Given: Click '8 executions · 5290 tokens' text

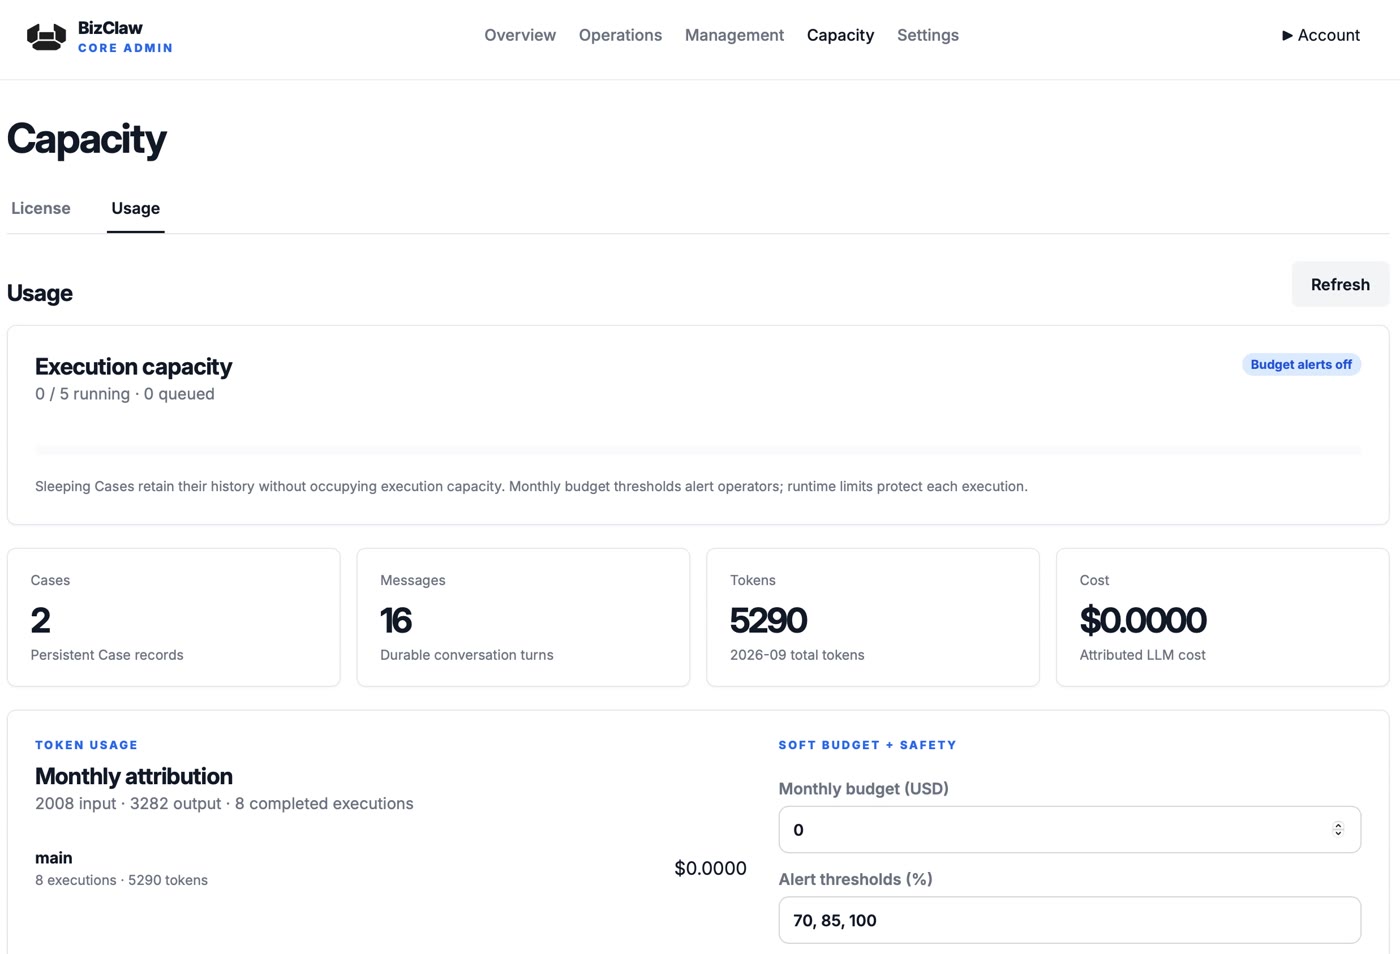Looking at the screenshot, I should [121, 880].
